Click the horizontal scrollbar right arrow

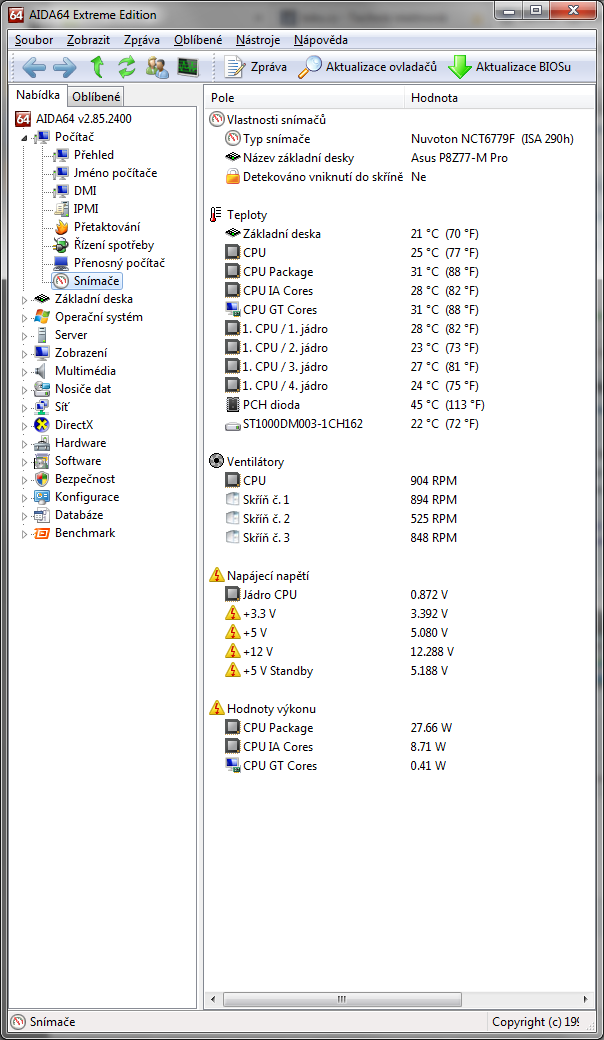coord(585,999)
